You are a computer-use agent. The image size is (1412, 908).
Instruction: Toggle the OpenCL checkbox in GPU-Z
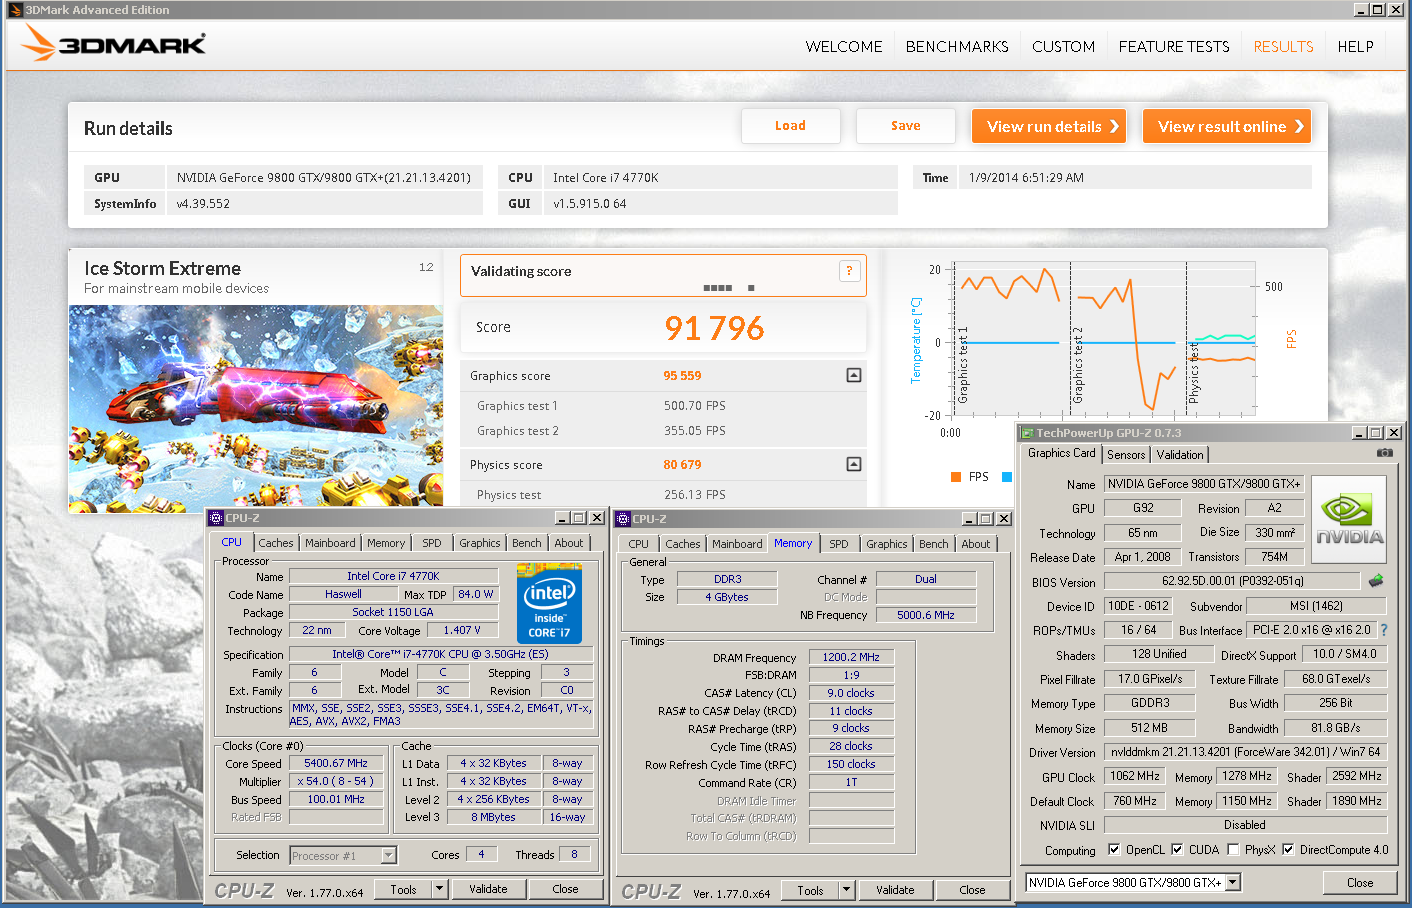pyautogui.click(x=1114, y=850)
